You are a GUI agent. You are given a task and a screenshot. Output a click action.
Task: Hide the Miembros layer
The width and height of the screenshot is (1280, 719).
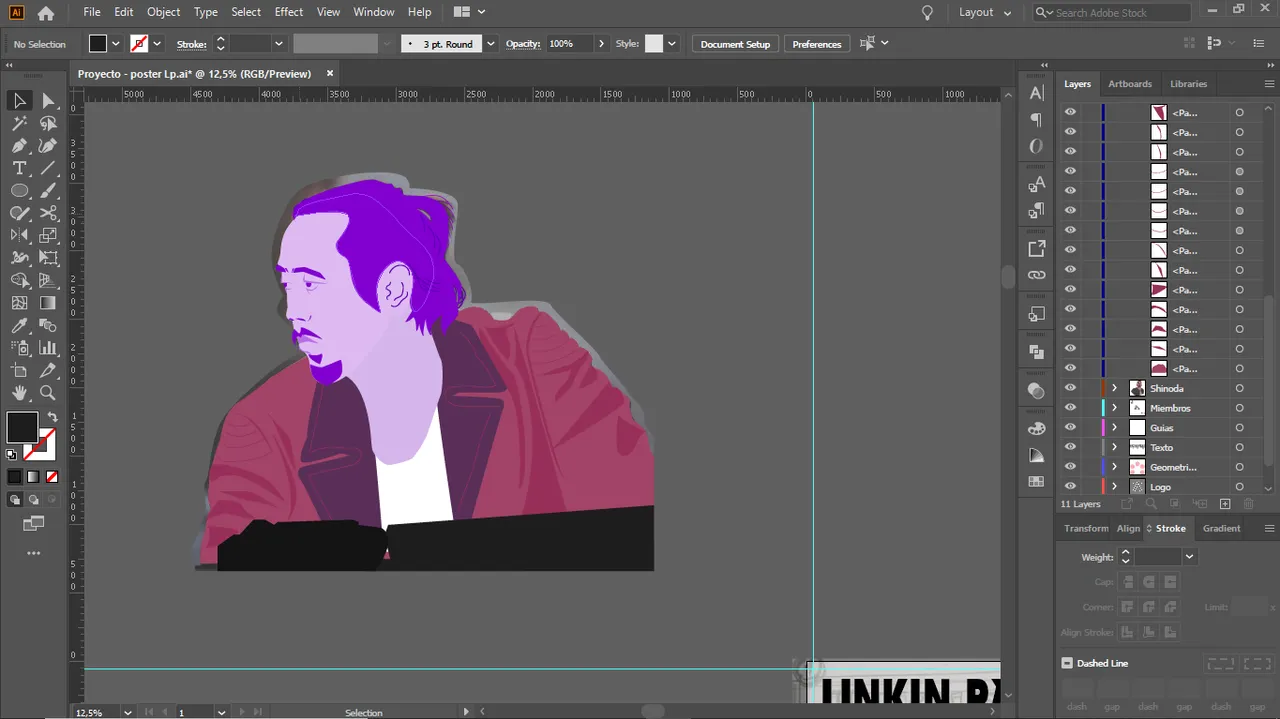pos(1070,408)
